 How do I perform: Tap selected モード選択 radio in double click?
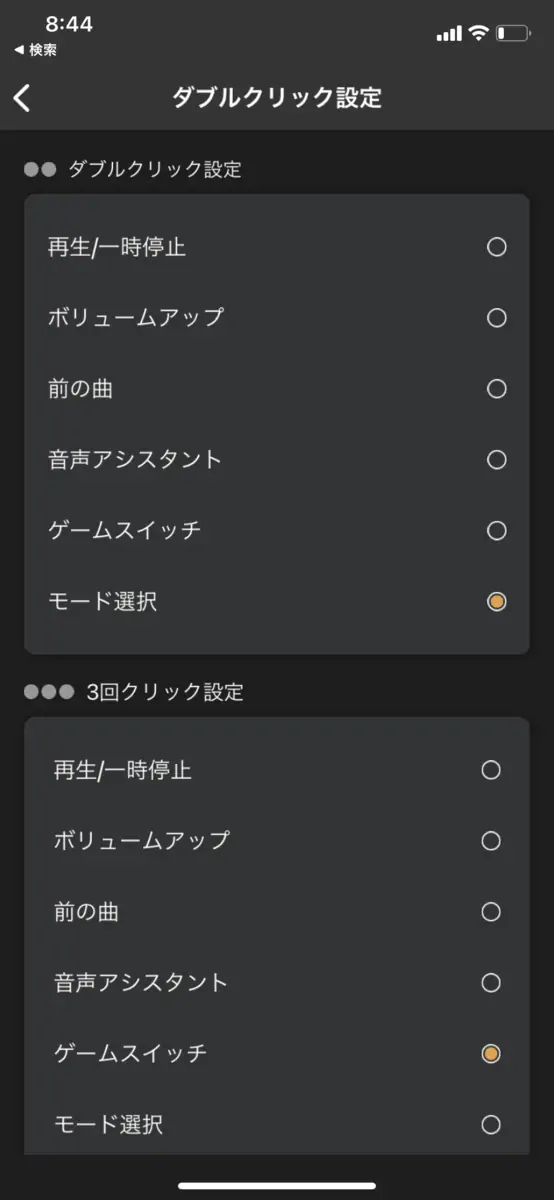pyautogui.click(x=497, y=602)
